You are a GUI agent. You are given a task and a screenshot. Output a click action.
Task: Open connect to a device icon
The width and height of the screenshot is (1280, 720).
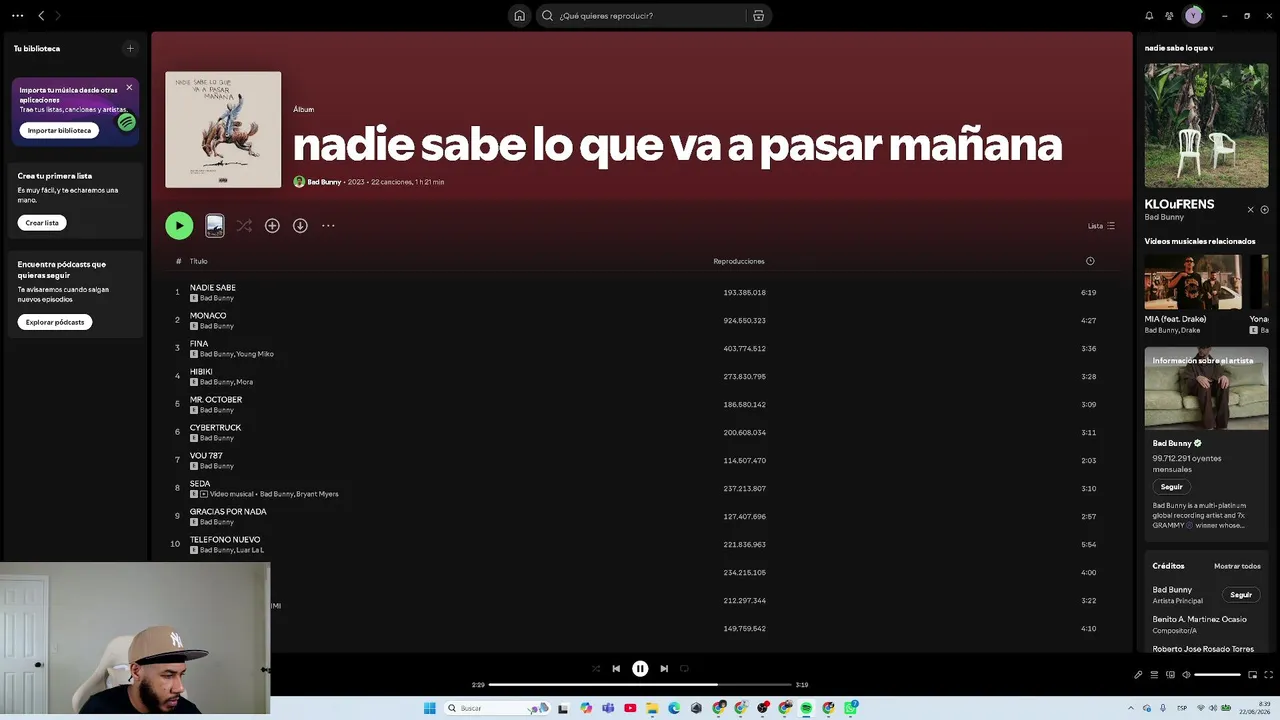tap(1170, 675)
